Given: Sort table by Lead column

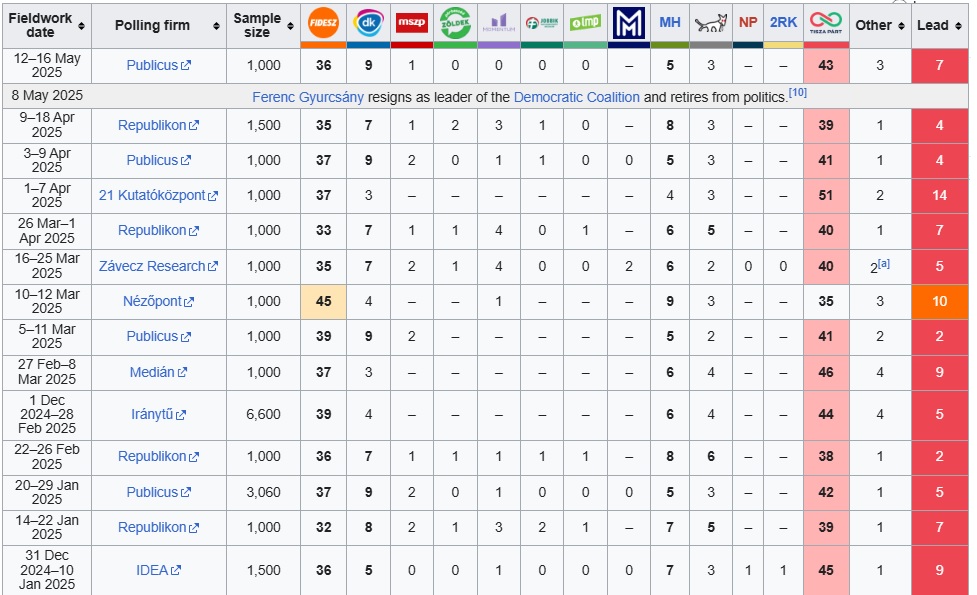Looking at the screenshot, I should pos(958,25).
